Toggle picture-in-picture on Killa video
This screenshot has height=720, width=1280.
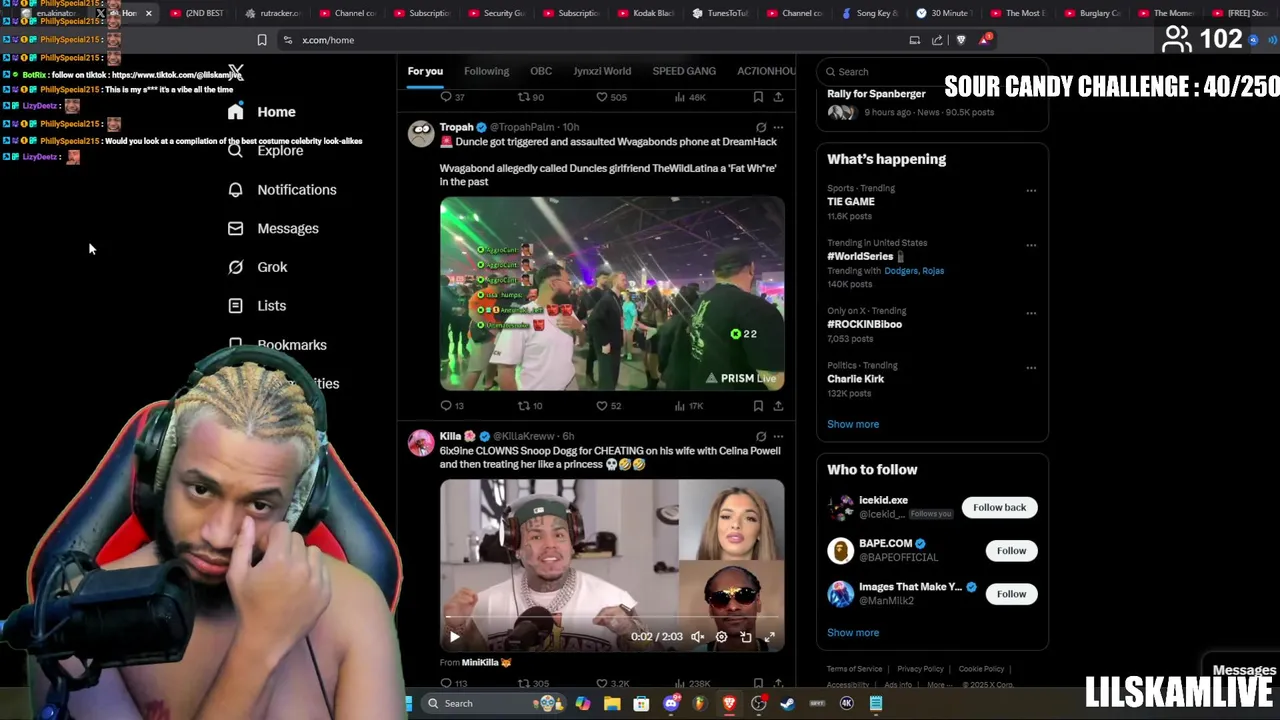pyautogui.click(x=746, y=636)
